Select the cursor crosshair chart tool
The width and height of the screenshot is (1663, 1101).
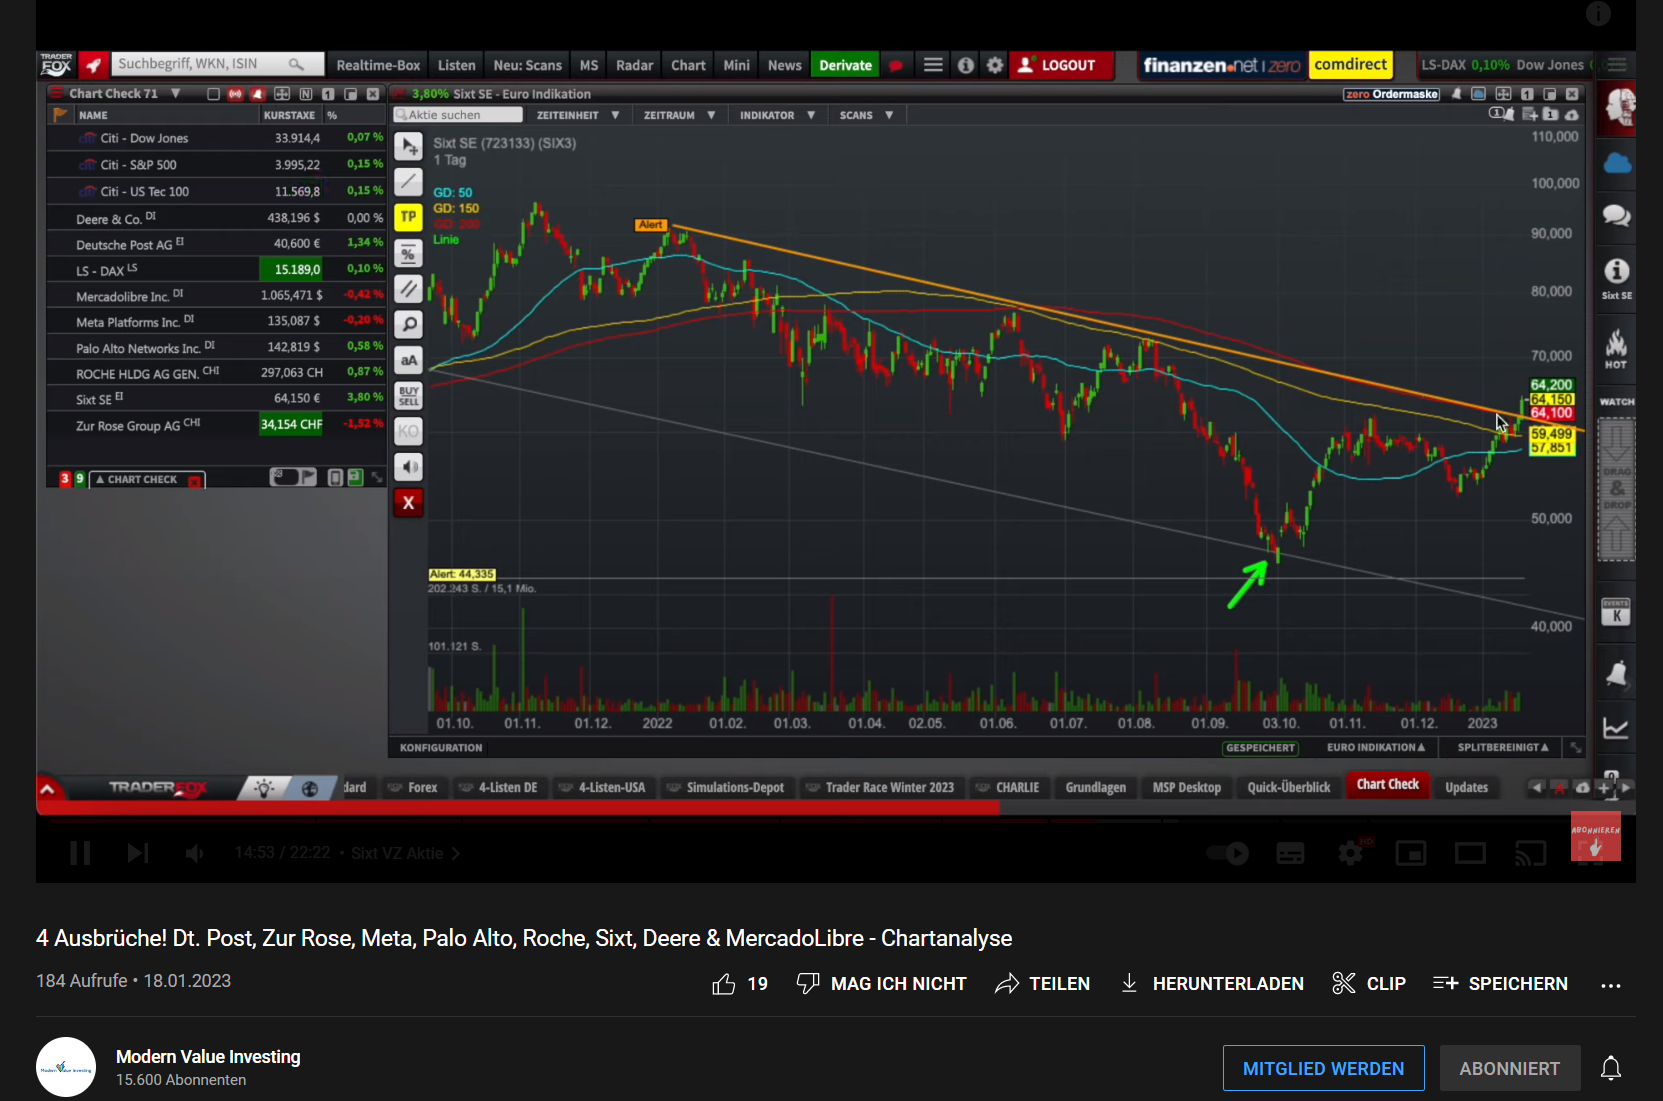click(x=408, y=147)
